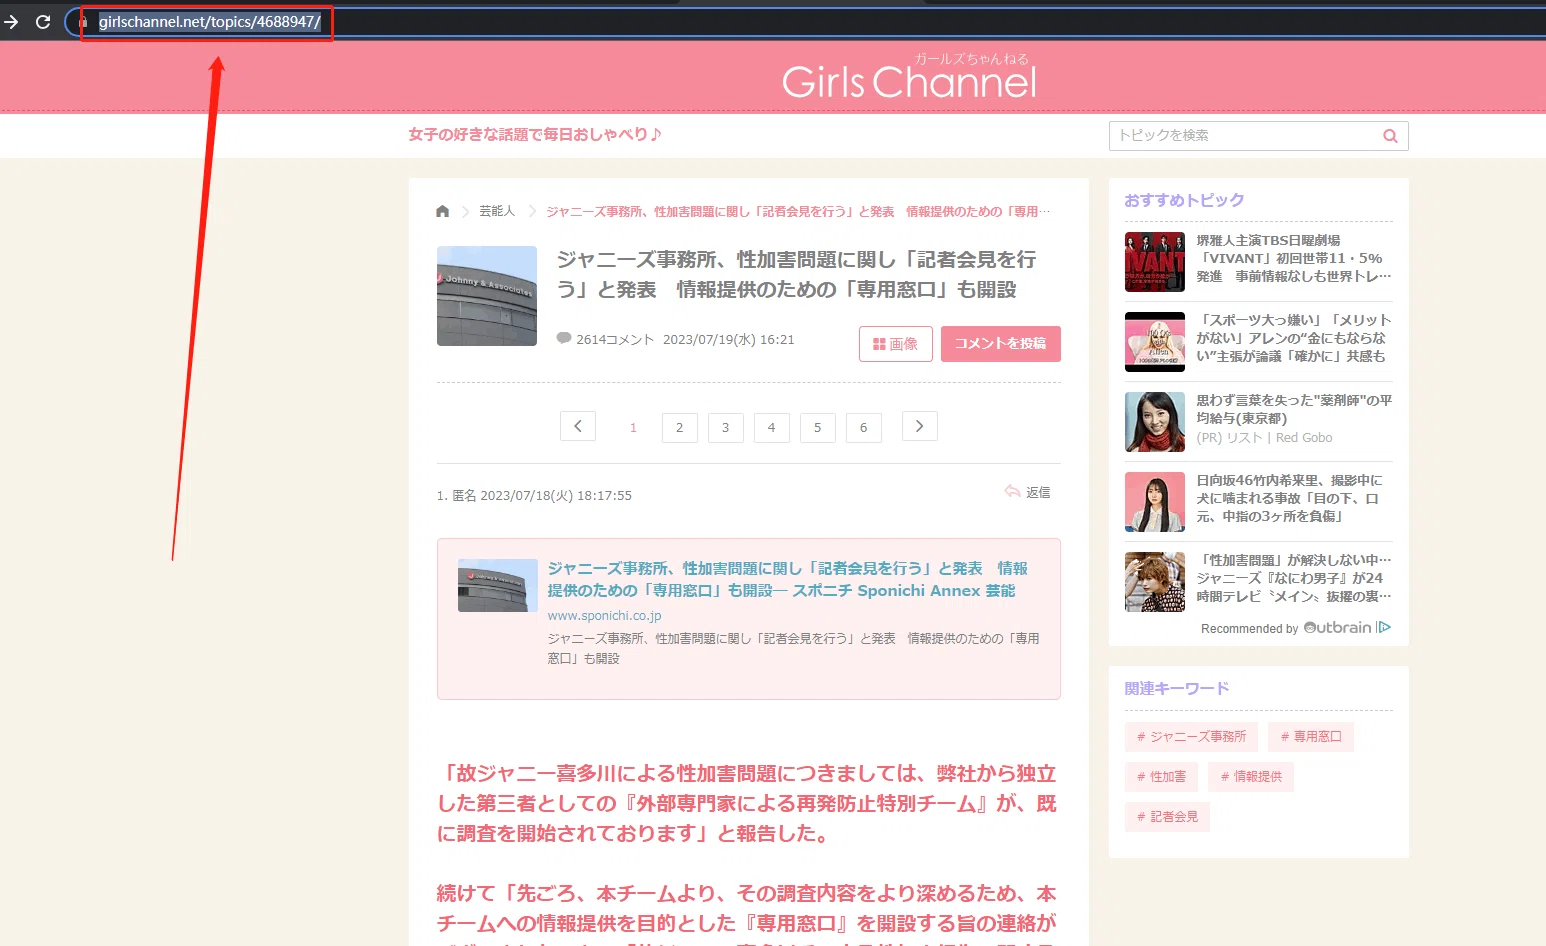Open スポーツ大っ嫌い recommended article thumbnail
The height and width of the screenshot is (946, 1546).
1155,342
